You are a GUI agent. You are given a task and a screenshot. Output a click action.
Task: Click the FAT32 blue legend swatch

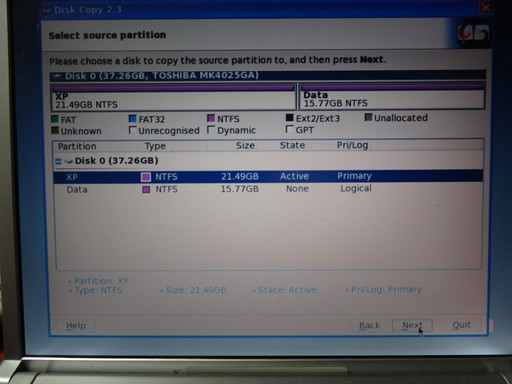pyautogui.click(x=132, y=119)
